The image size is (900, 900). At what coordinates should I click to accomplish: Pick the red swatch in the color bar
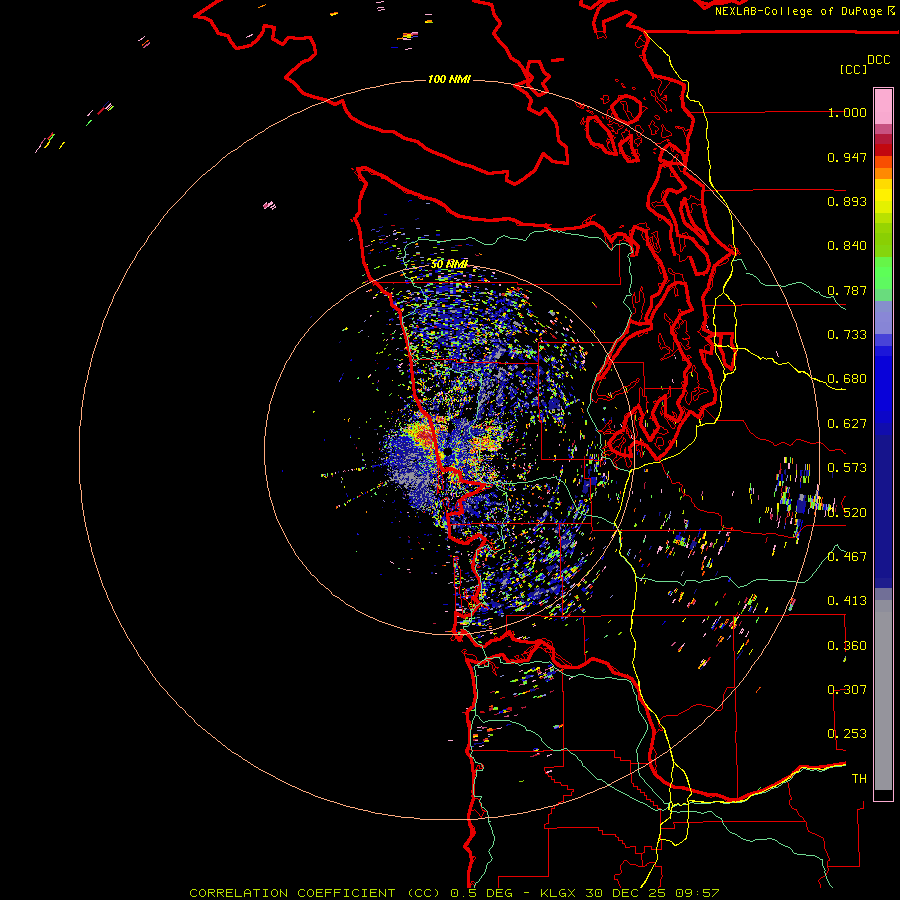[x=883, y=150]
